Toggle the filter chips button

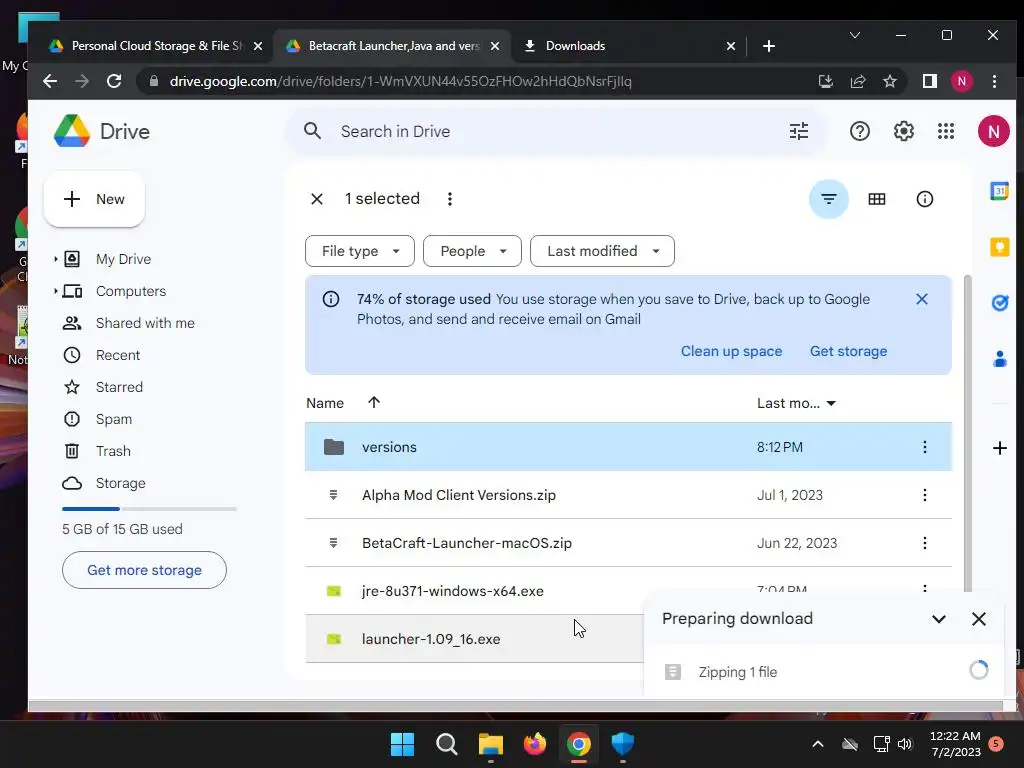[829, 199]
